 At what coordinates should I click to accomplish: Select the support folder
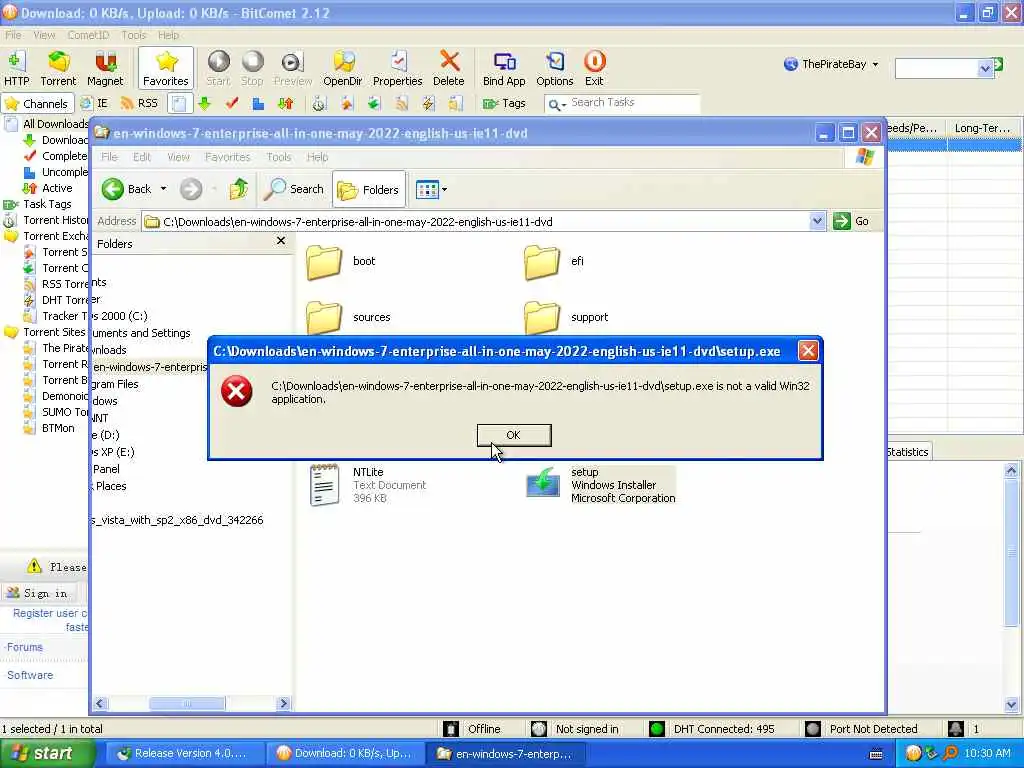pyautogui.click(x=566, y=317)
